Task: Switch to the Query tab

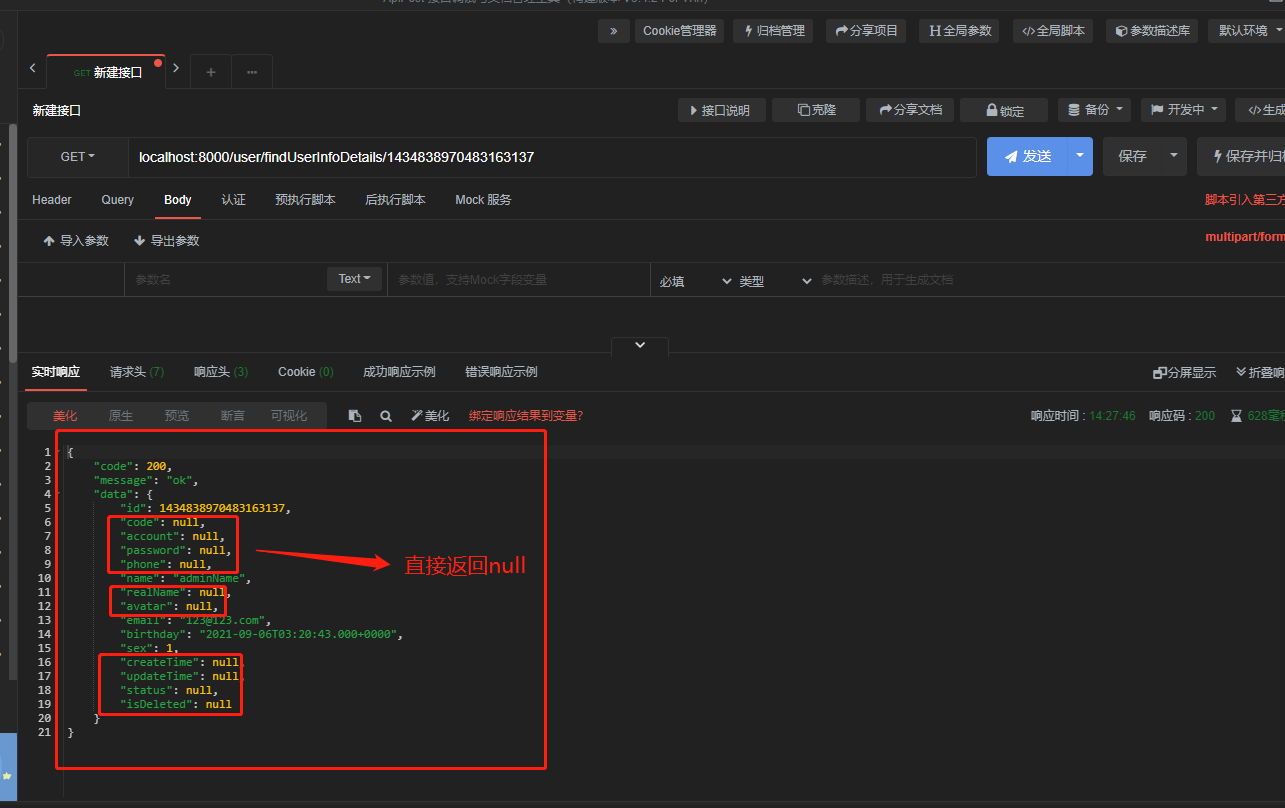Action: coord(118,200)
